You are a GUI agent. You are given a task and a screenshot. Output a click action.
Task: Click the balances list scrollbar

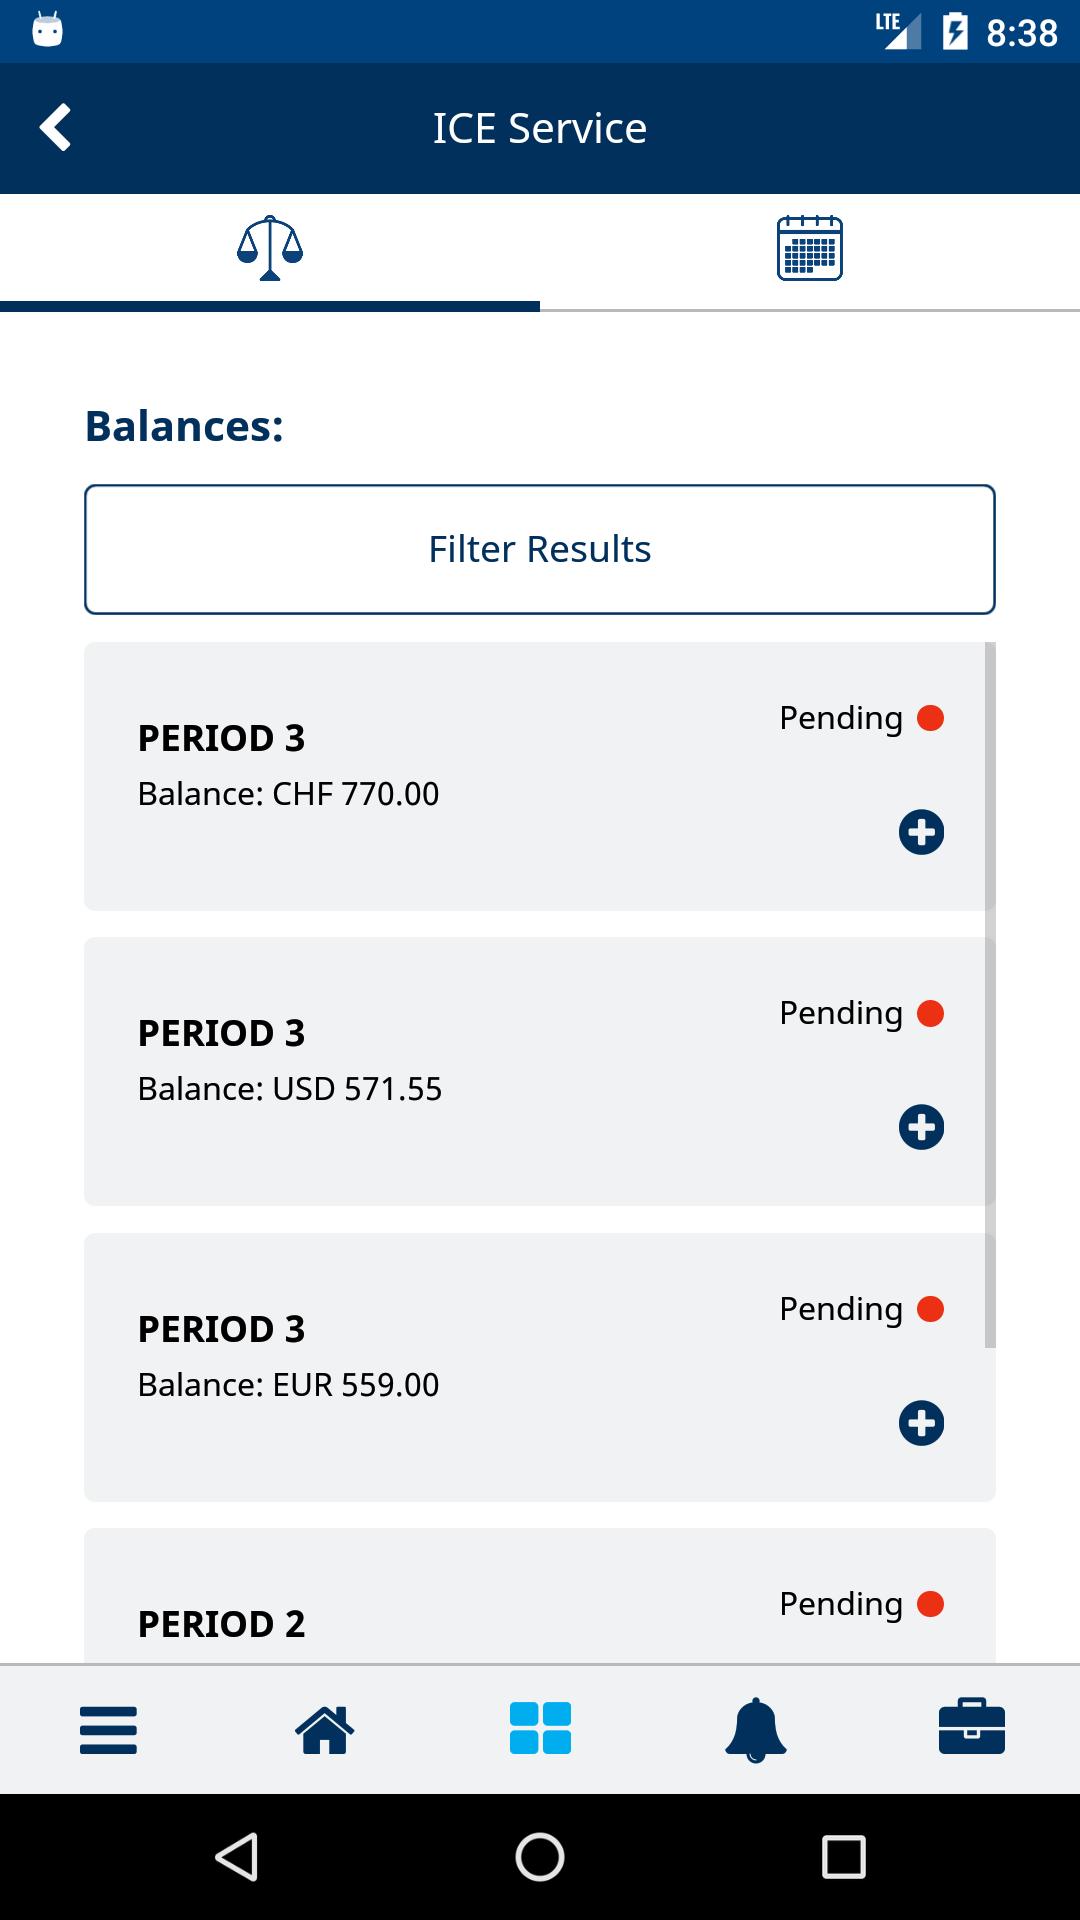(990, 995)
